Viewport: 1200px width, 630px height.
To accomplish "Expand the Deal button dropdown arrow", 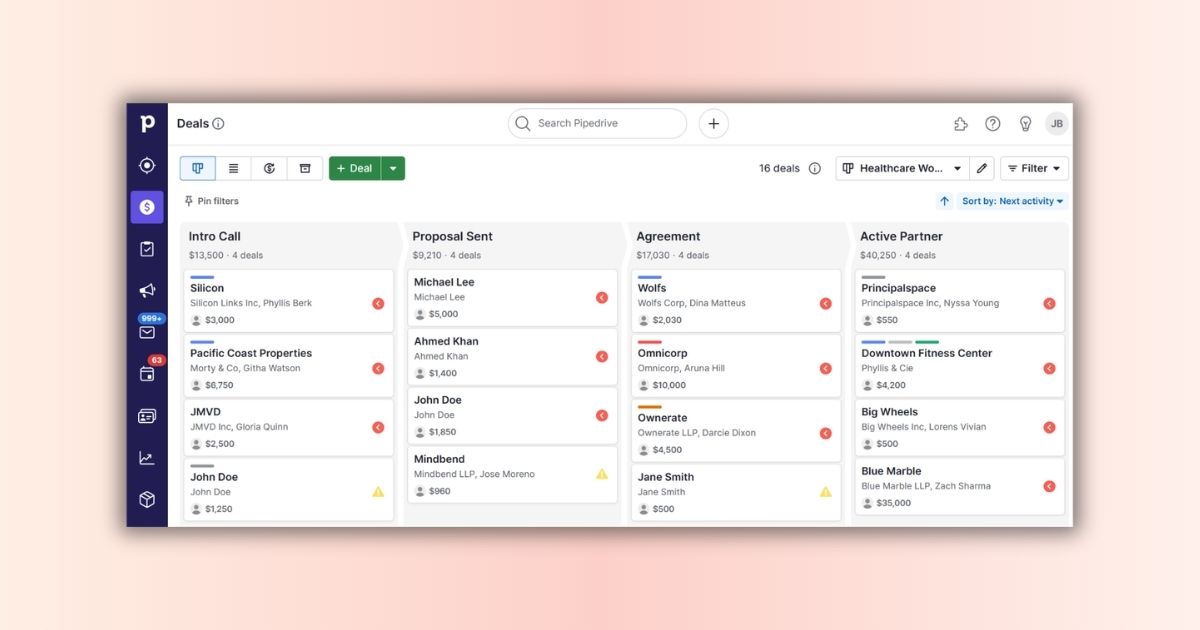I will point(393,168).
